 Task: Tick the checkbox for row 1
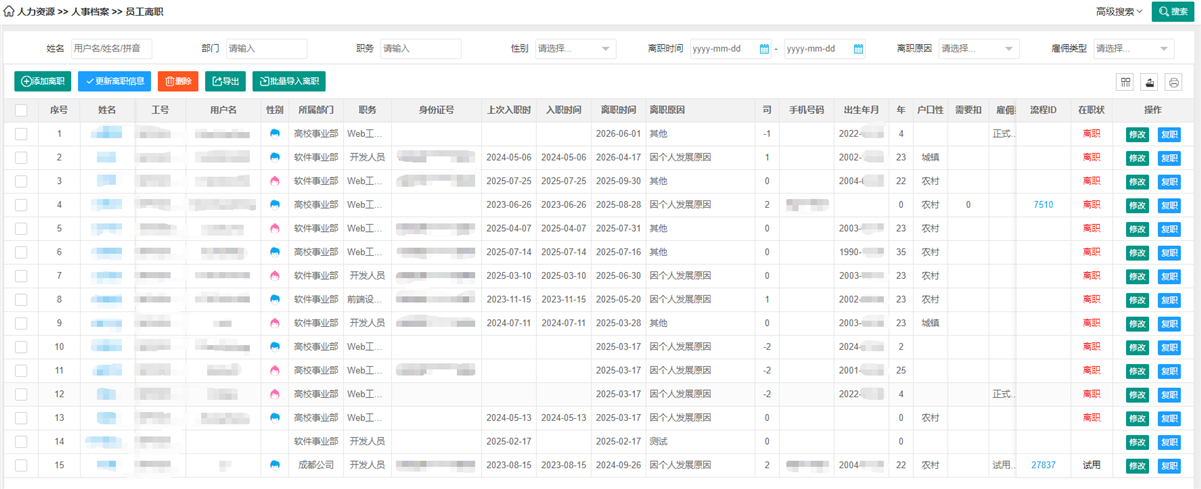pos(21,133)
